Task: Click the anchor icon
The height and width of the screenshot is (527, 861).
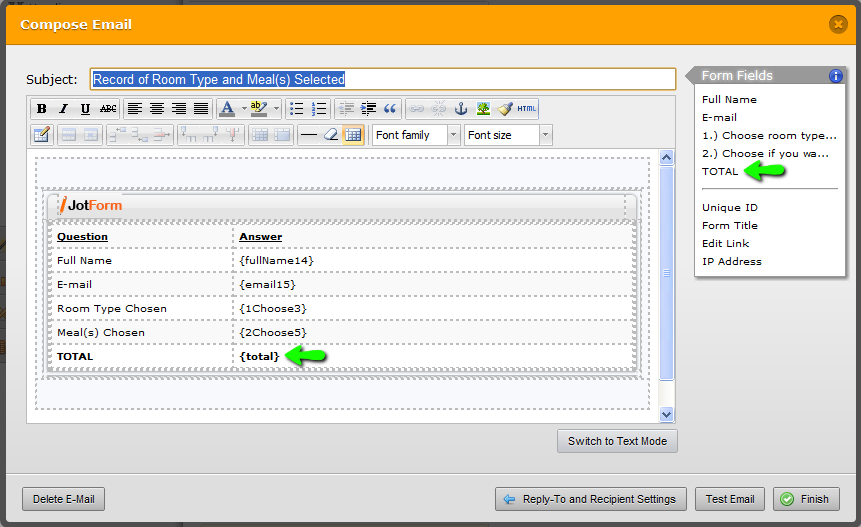Action: pos(461,109)
